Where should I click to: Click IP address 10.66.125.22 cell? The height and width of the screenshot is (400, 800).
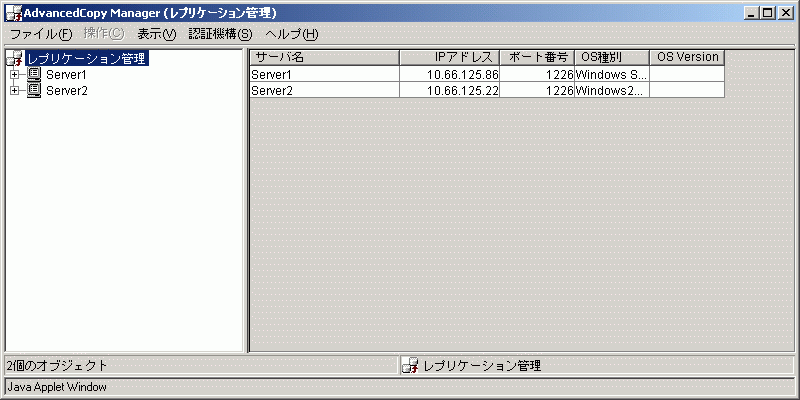click(x=449, y=90)
